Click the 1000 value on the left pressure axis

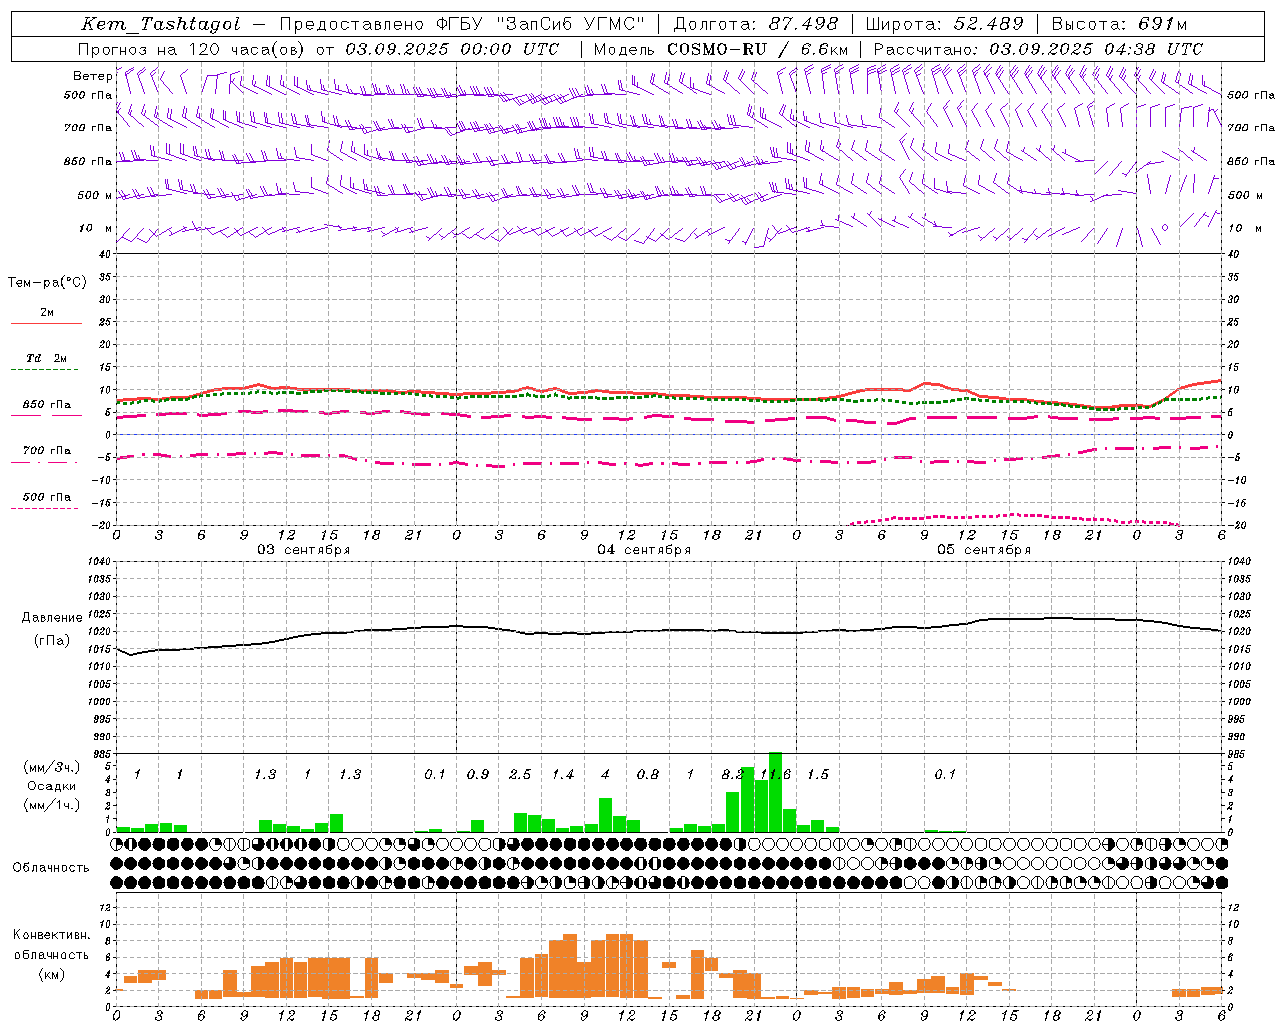[x=100, y=702]
